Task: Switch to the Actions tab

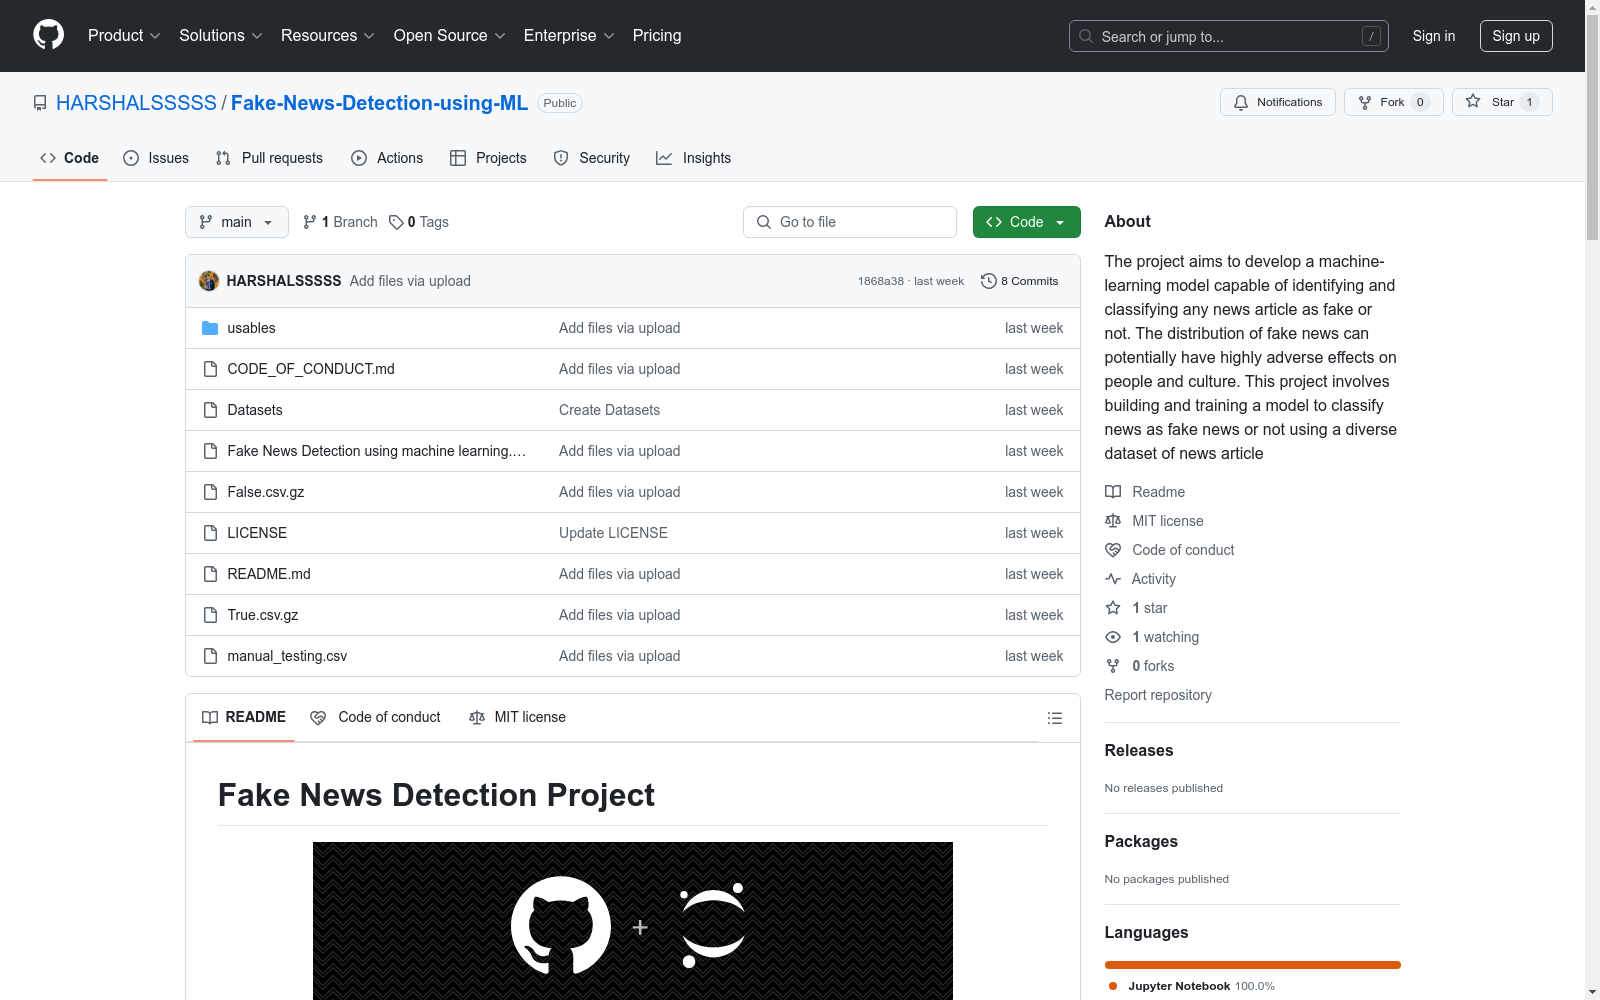Action: (x=387, y=158)
